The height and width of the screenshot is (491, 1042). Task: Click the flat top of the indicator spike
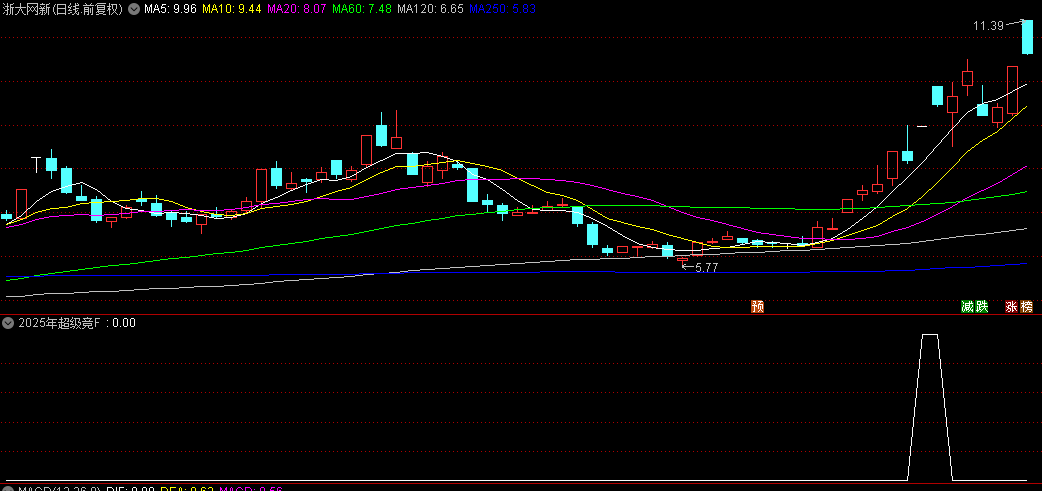click(x=930, y=334)
